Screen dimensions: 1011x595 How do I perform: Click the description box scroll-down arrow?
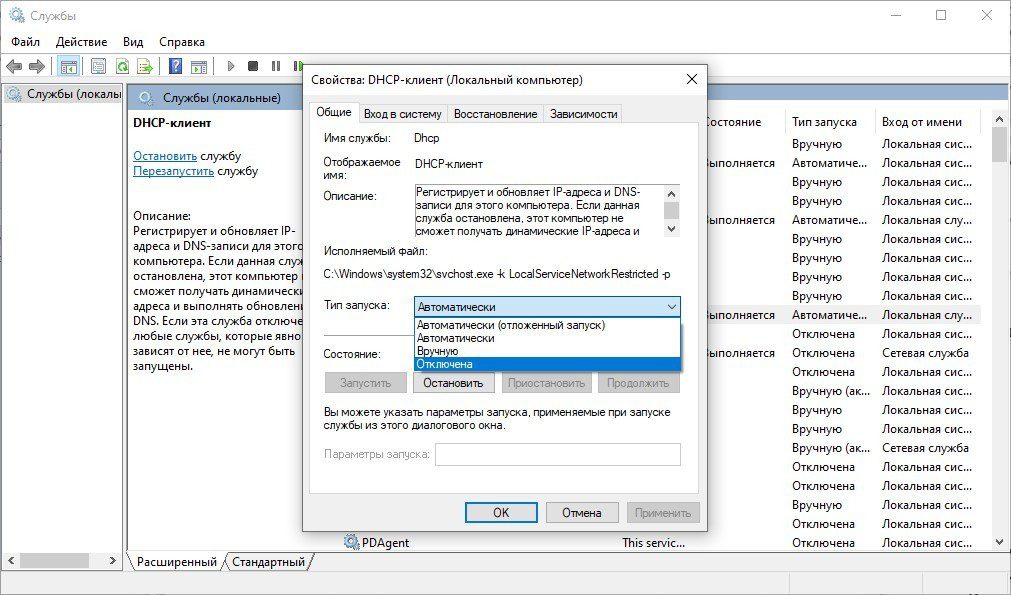tap(671, 229)
